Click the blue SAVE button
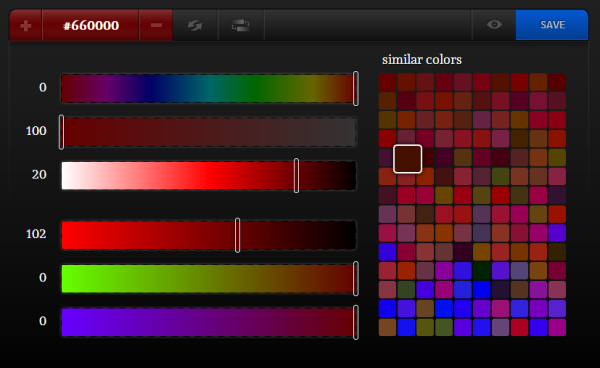This screenshot has height=368, width=600. (x=552, y=25)
